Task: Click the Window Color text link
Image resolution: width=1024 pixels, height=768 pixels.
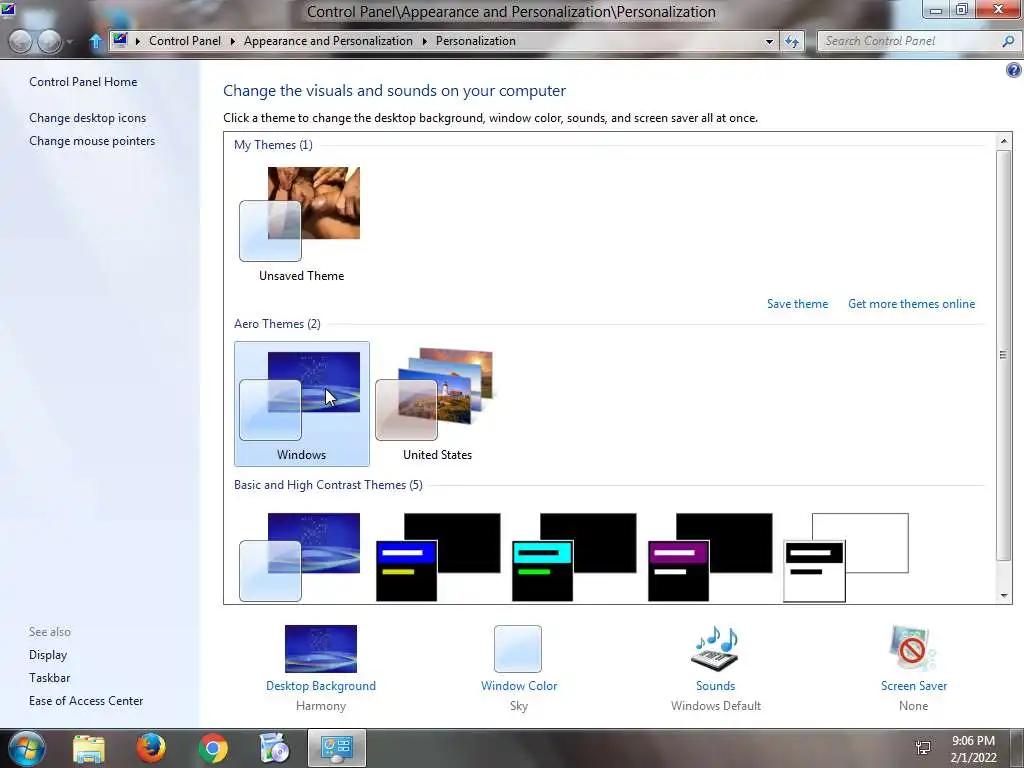Action: tap(519, 686)
